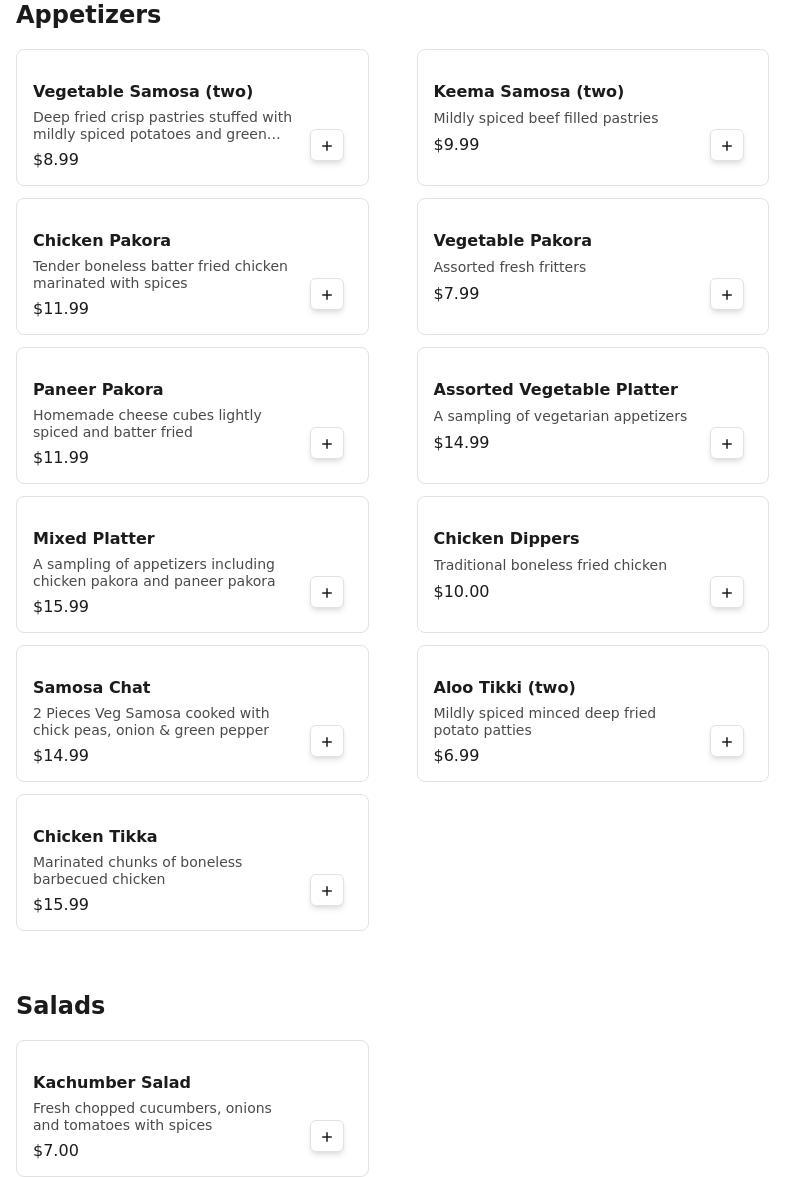
Task: Add Vegetable Pakora to cart
Action: [x=727, y=295]
